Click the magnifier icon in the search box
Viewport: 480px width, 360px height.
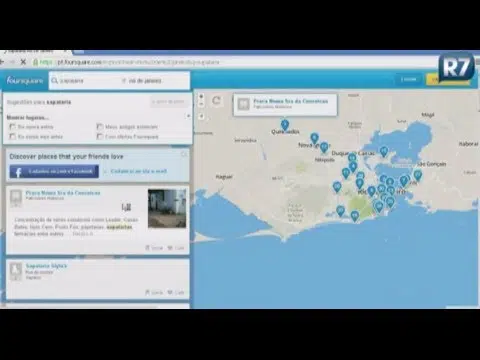tap(55, 81)
